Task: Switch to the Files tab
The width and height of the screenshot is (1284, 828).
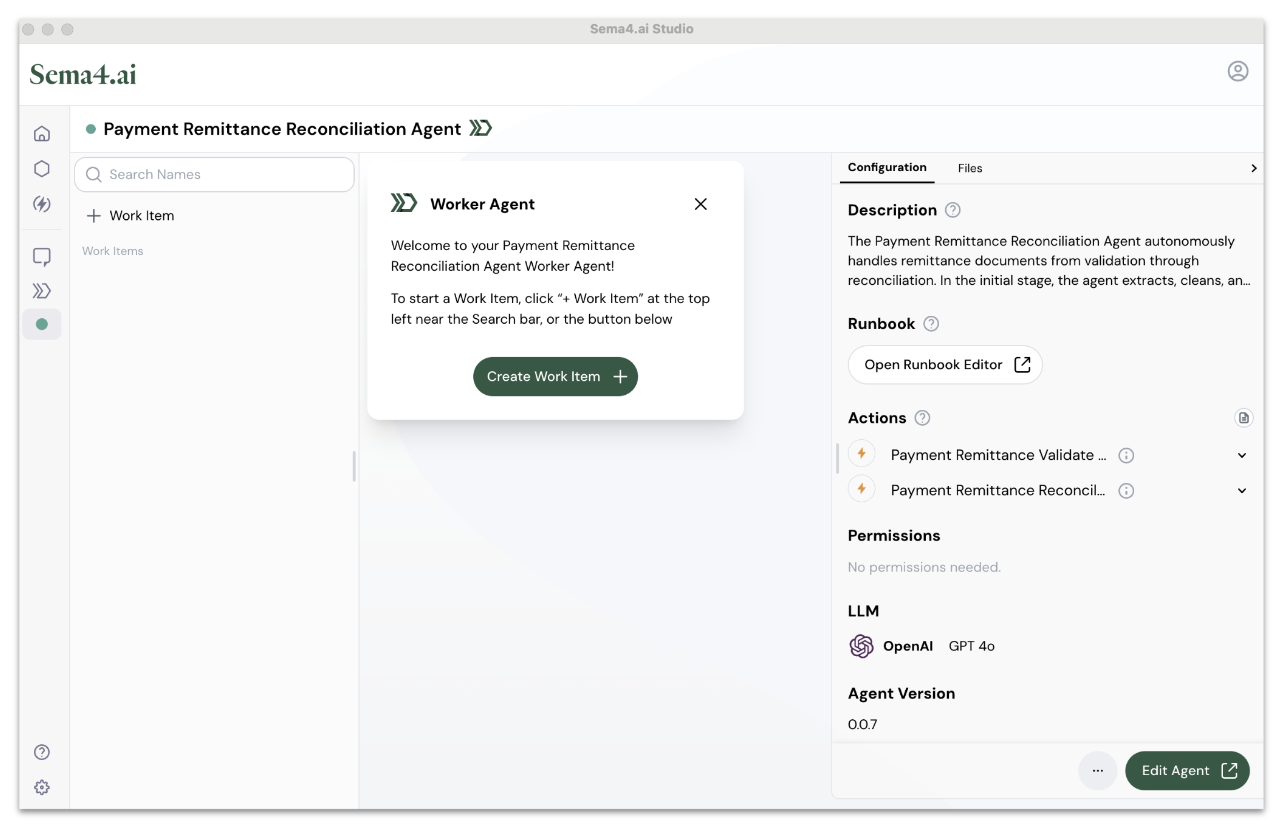Action: pyautogui.click(x=970, y=168)
